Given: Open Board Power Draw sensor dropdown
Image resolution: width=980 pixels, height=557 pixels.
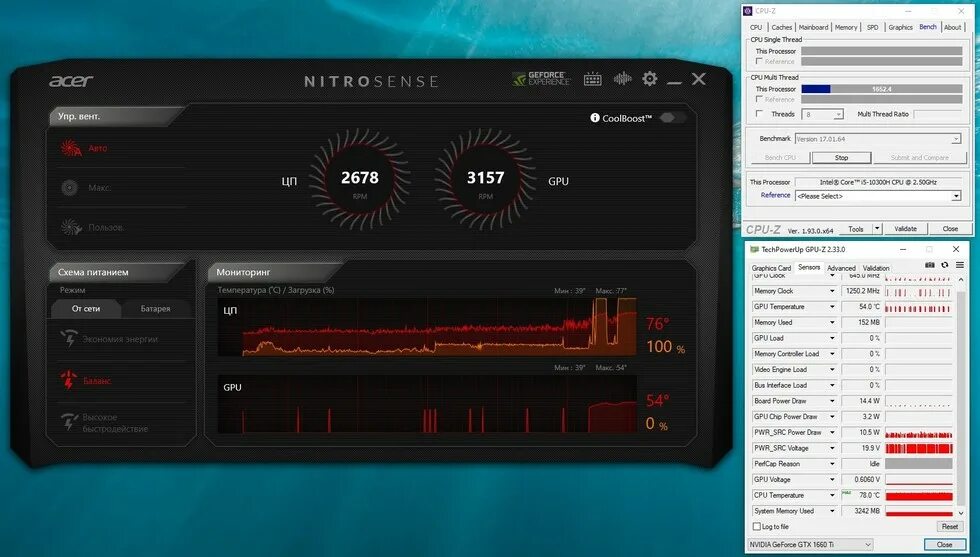Looking at the screenshot, I should pyautogui.click(x=832, y=401).
